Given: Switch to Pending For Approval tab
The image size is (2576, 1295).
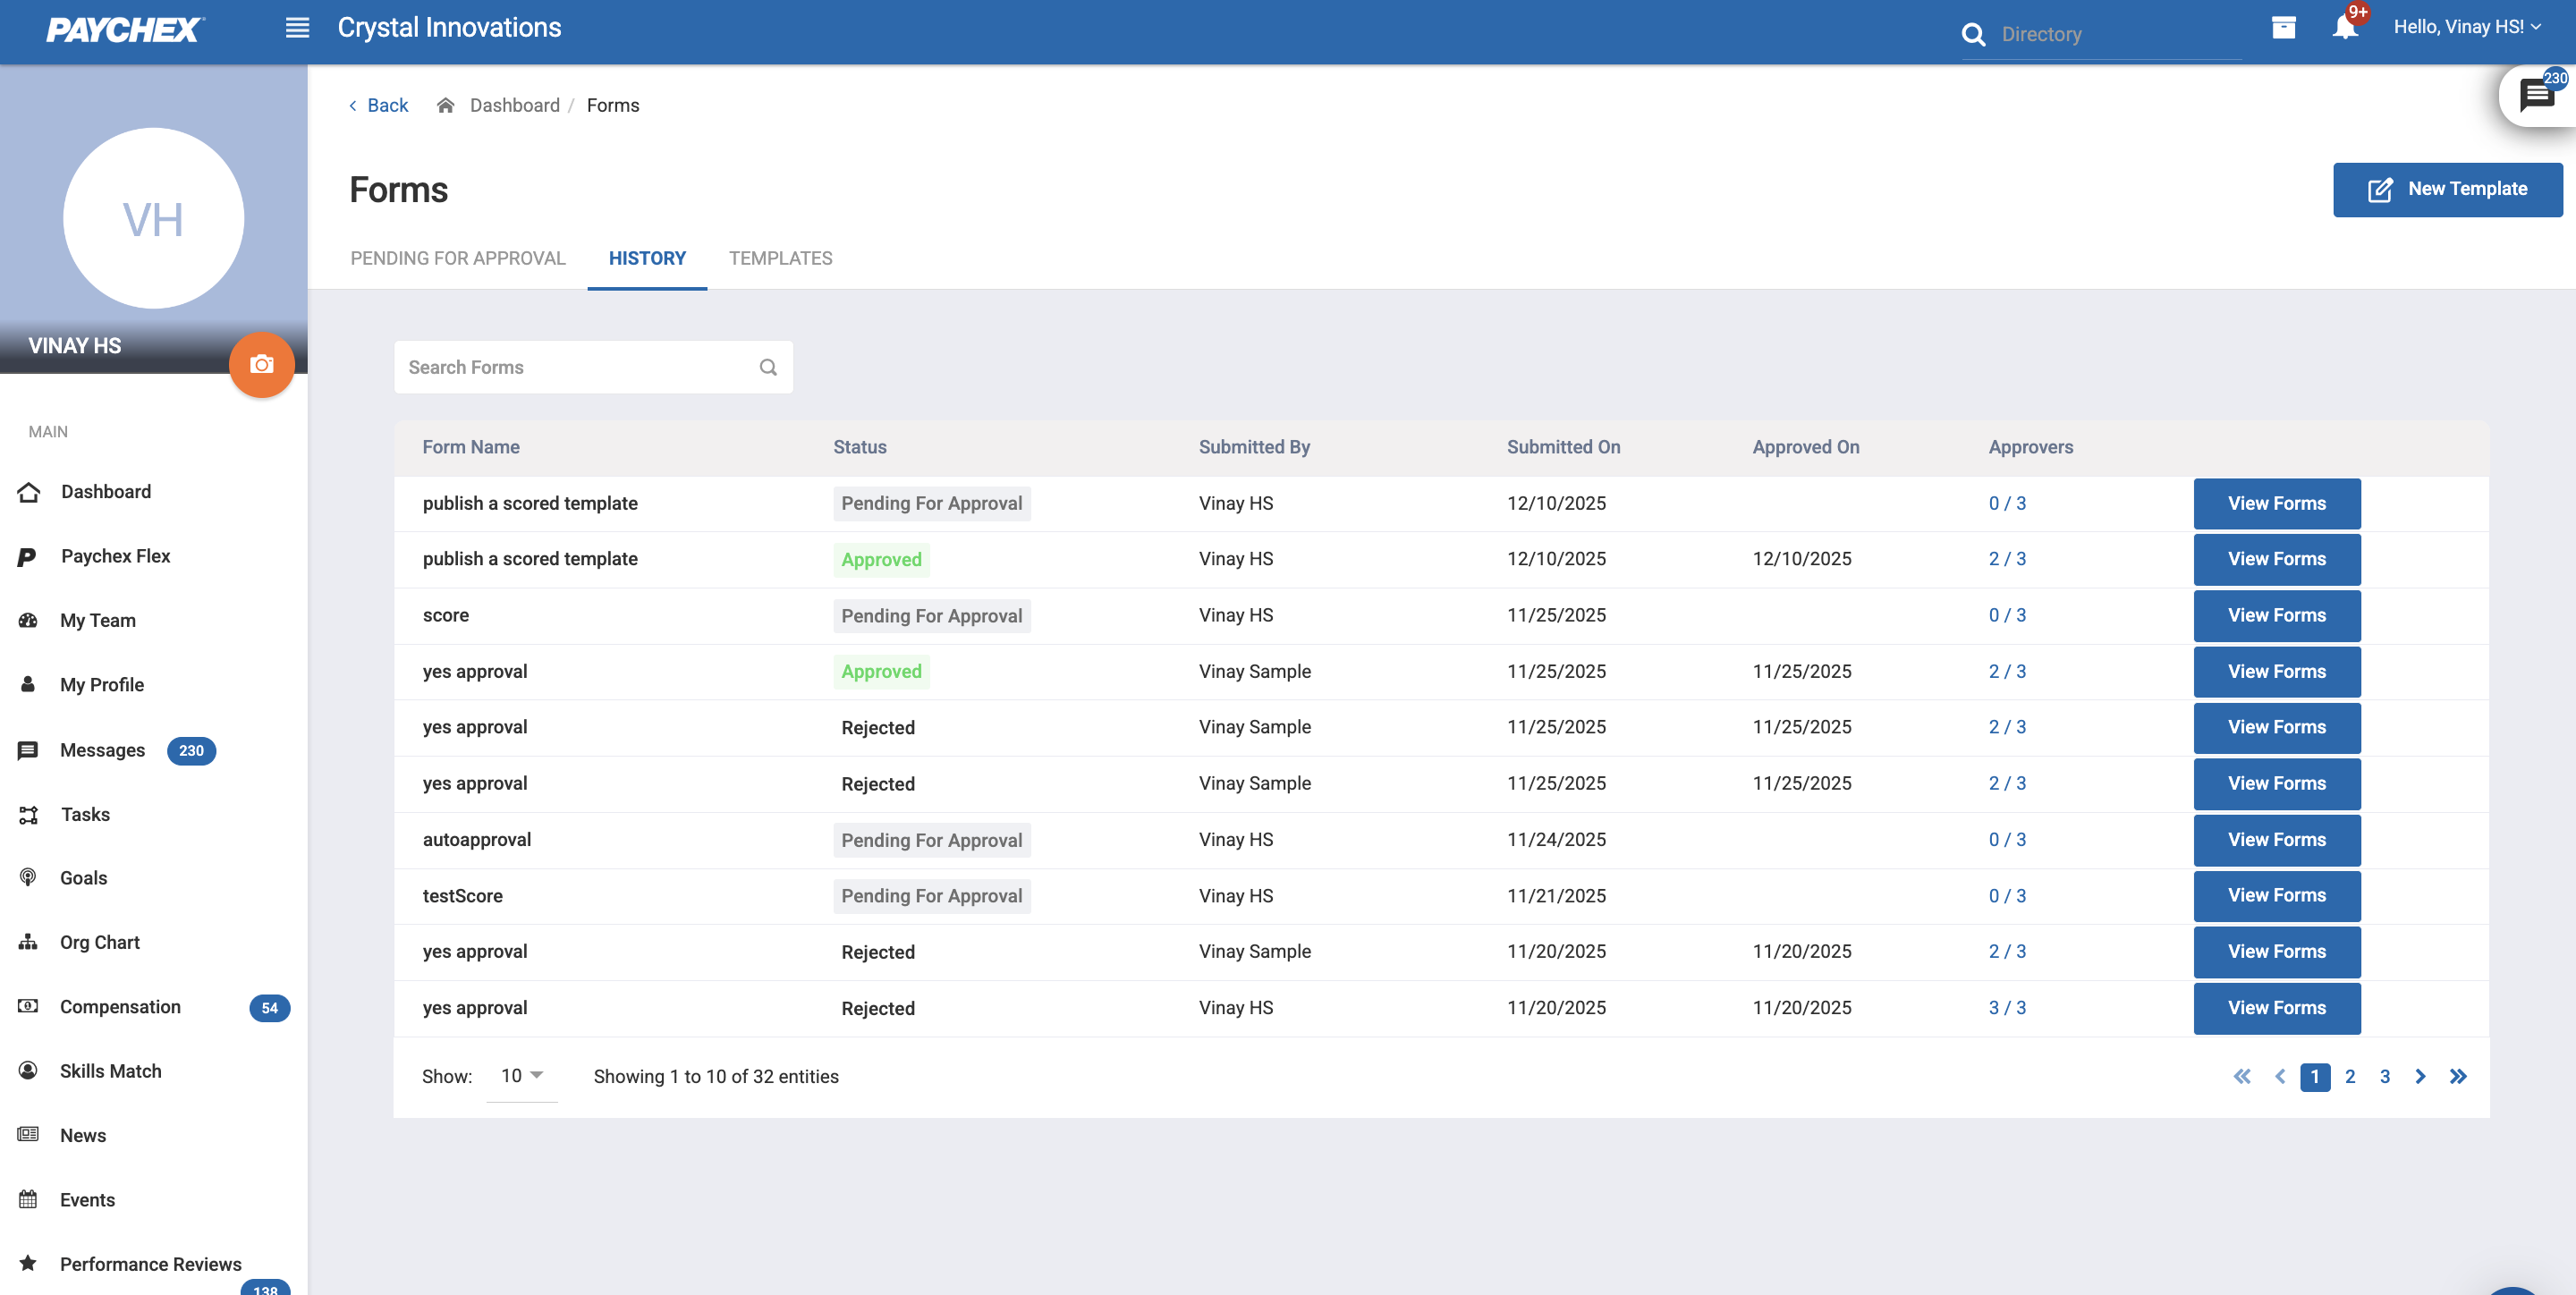Looking at the screenshot, I should point(458,258).
